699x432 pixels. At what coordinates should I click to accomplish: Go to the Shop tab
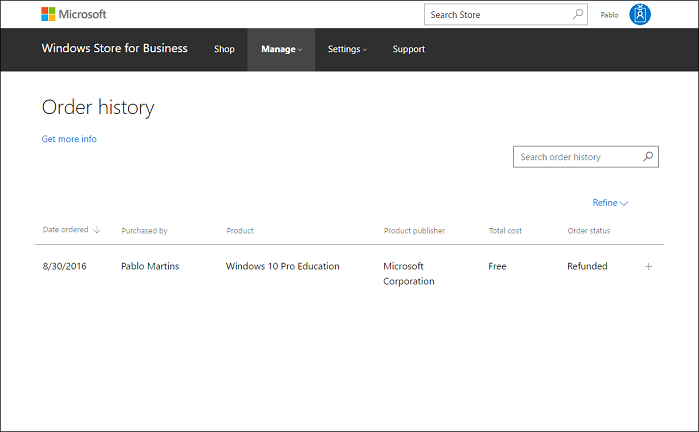coord(224,49)
